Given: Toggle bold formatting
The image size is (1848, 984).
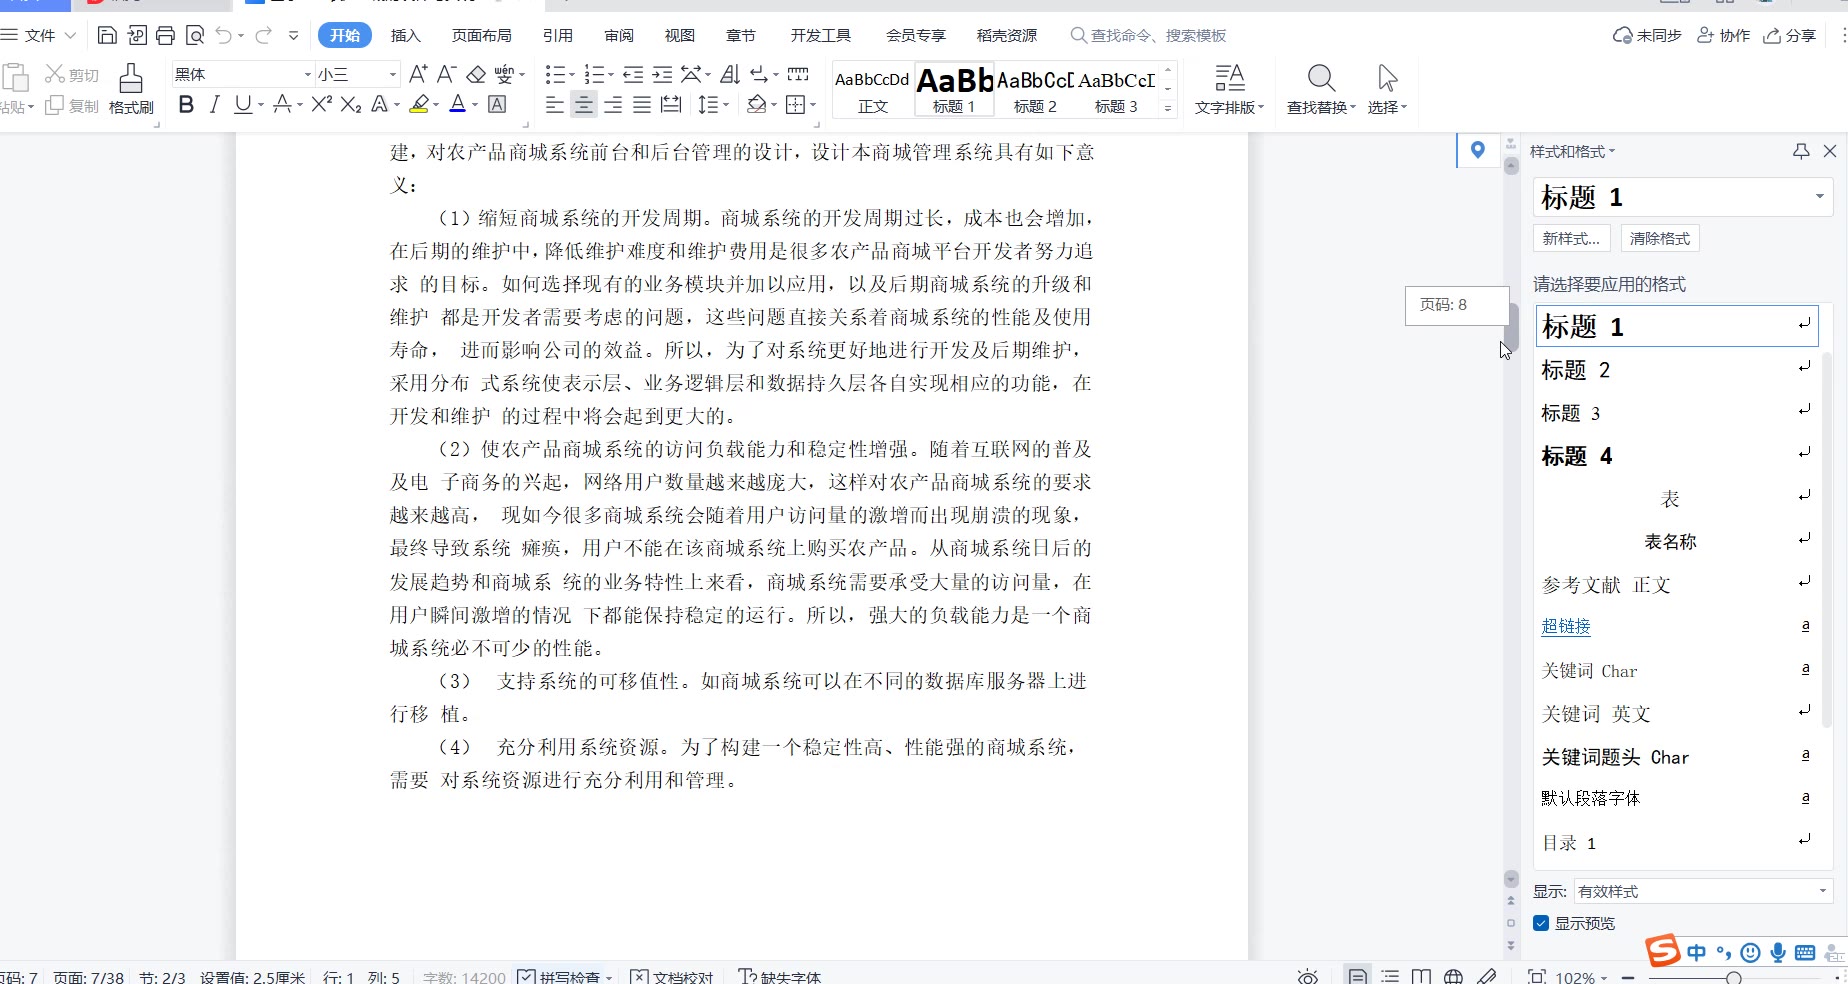Looking at the screenshot, I should [x=186, y=105].
